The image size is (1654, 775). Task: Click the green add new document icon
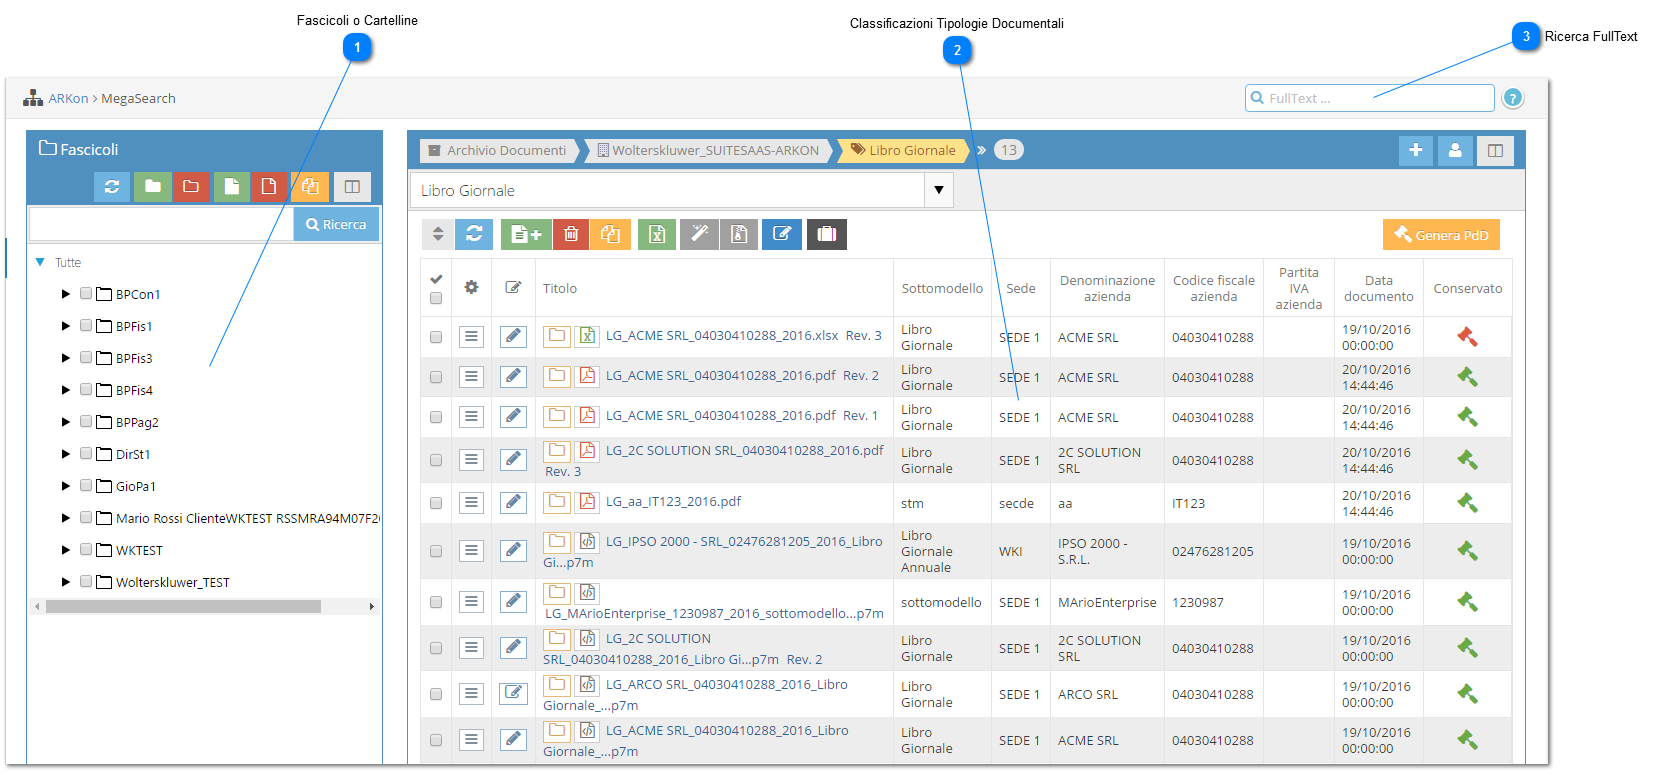526,234
